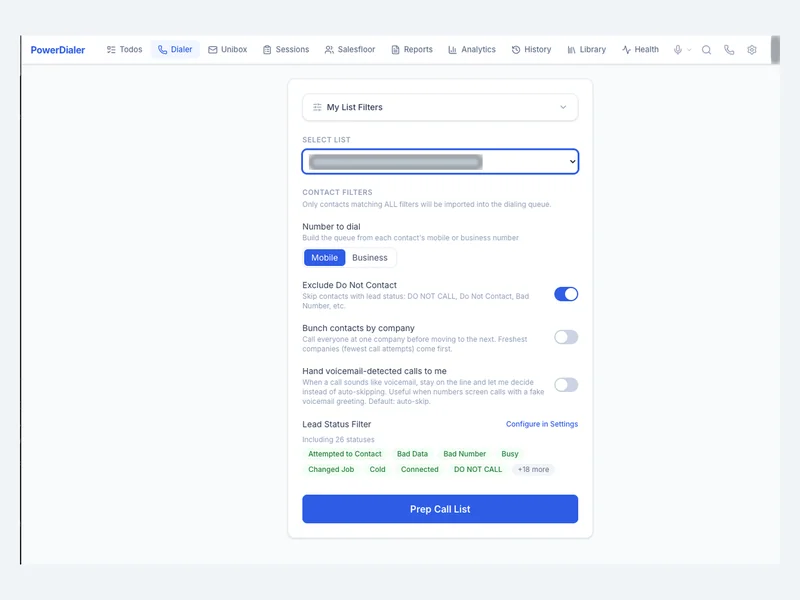
Task: Open the Select List dropdown
Action: [440, 162]
